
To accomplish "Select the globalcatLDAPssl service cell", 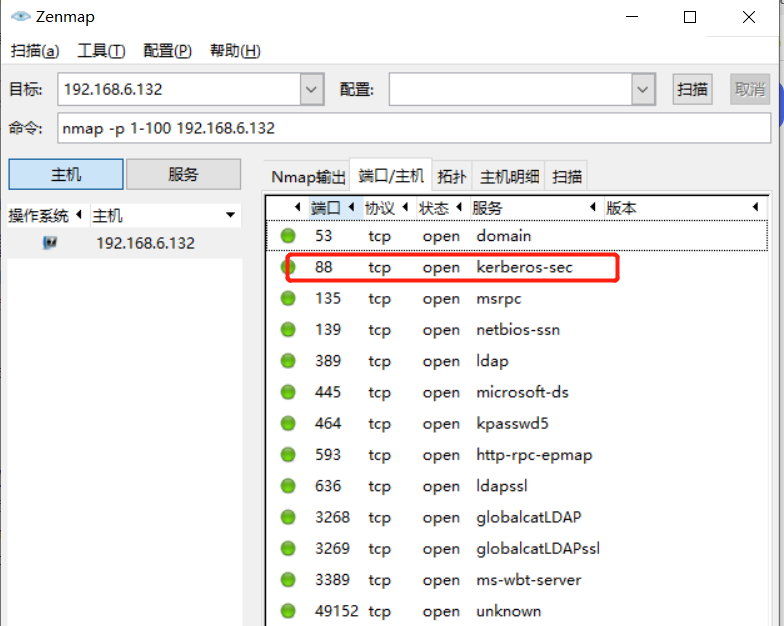I will (x=538, y=548).
